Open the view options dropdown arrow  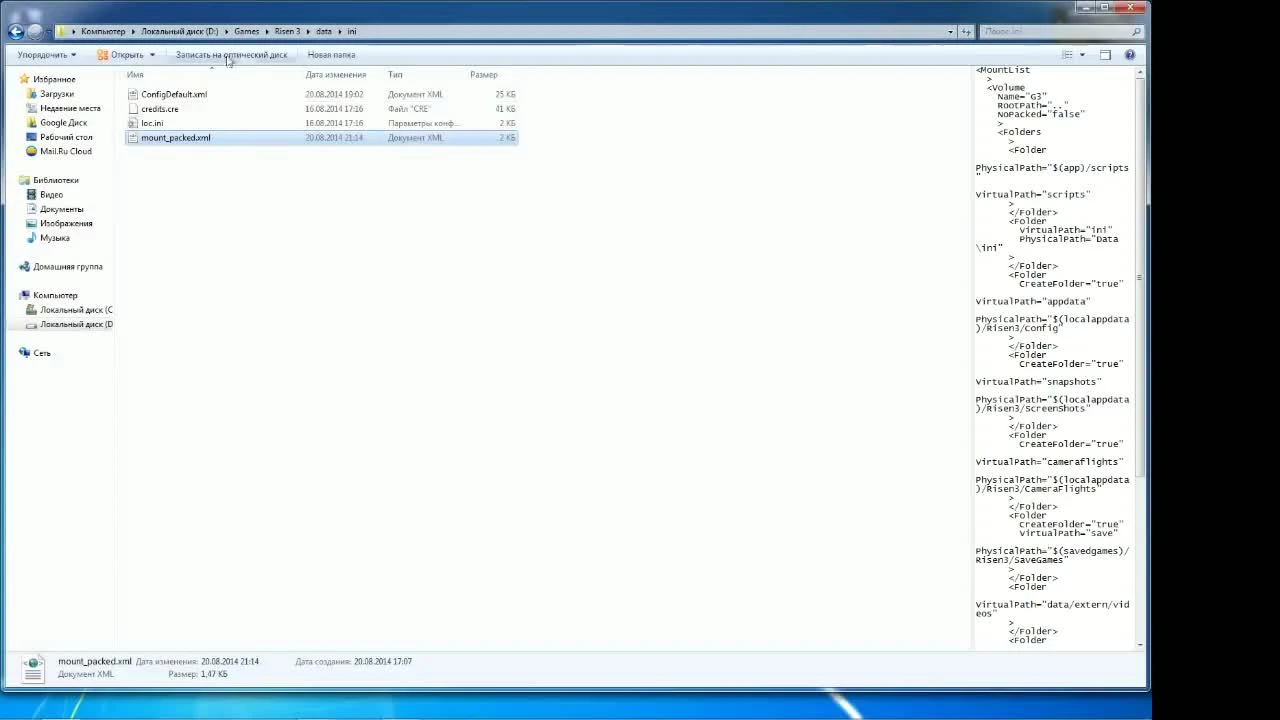[x=1082, y=55]
